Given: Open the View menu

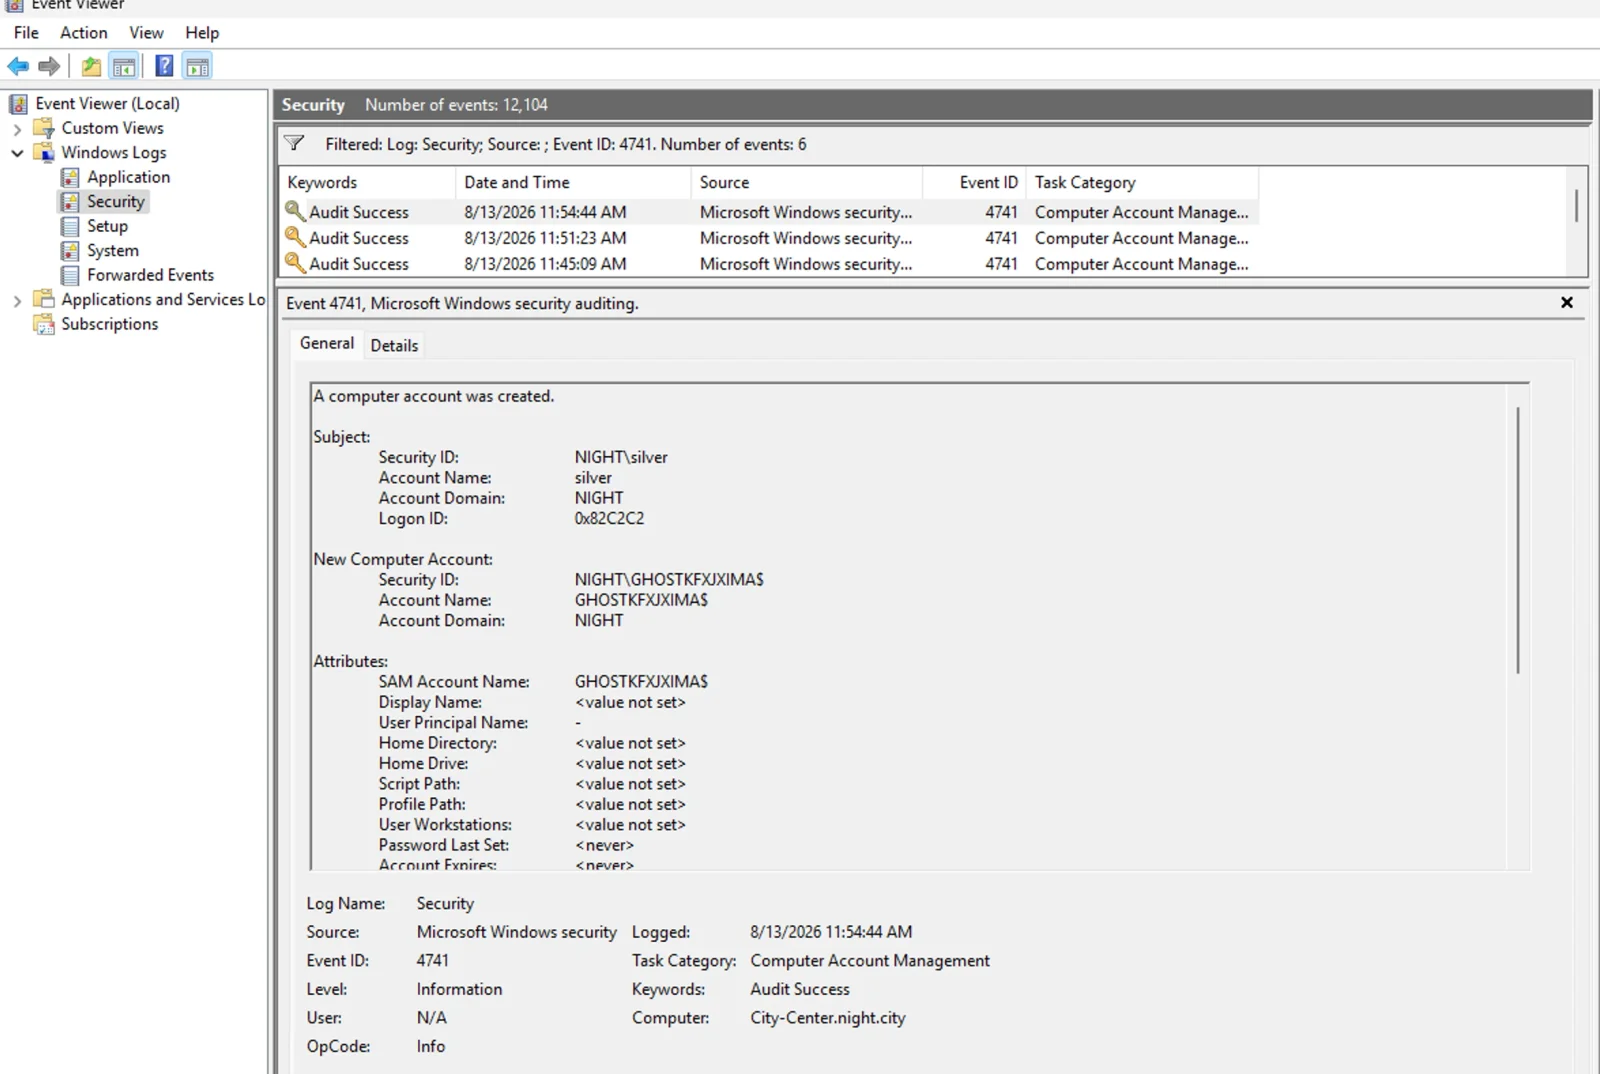Looking at the screenshot, I should [x=146, y=33].
